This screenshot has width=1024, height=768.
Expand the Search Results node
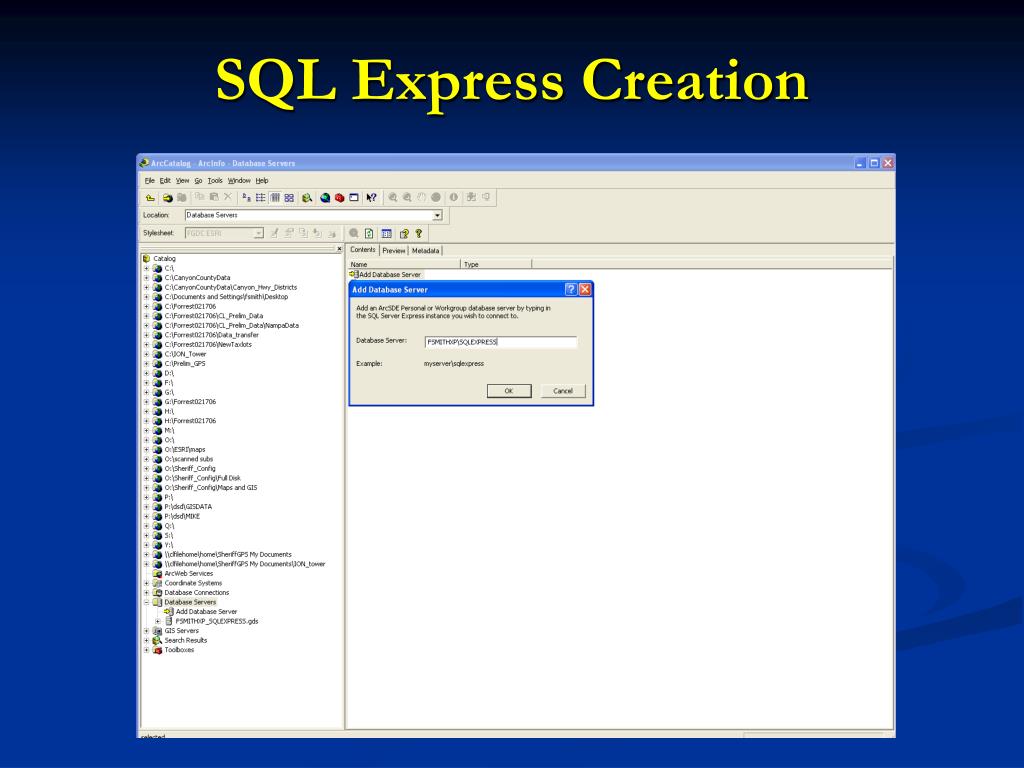point(146,640)
